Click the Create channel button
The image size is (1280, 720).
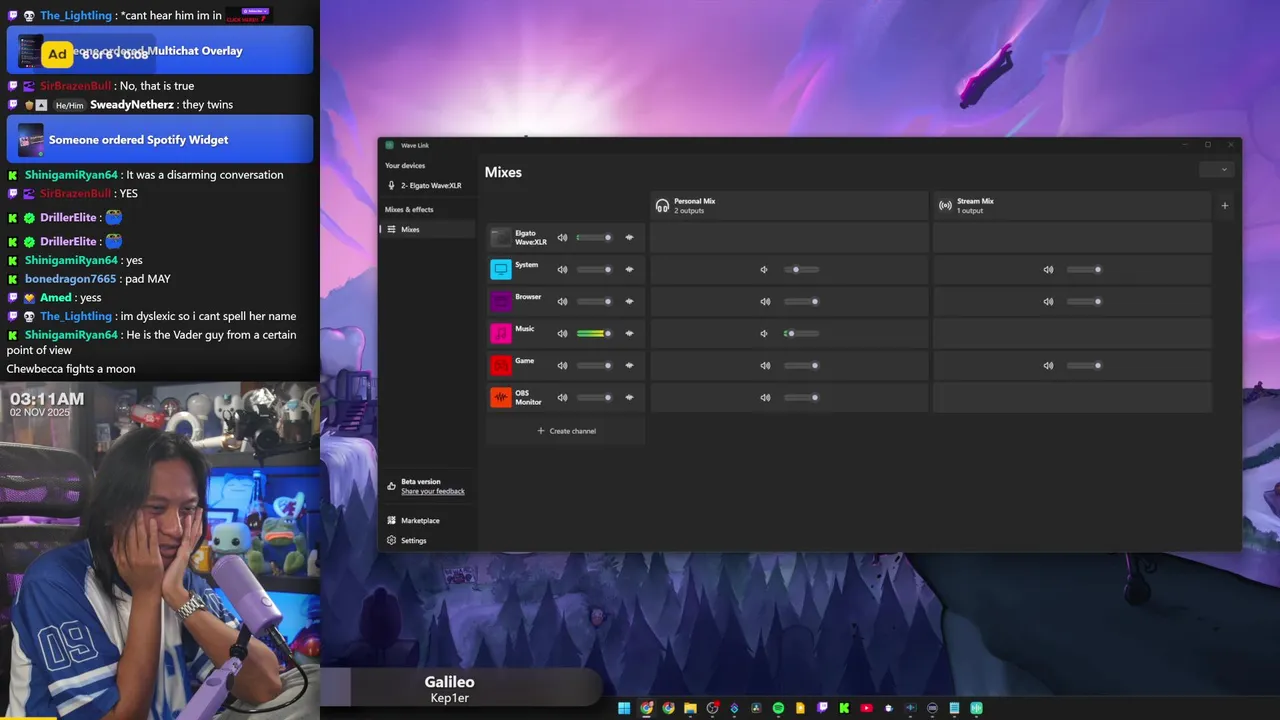tap(566, 431)
